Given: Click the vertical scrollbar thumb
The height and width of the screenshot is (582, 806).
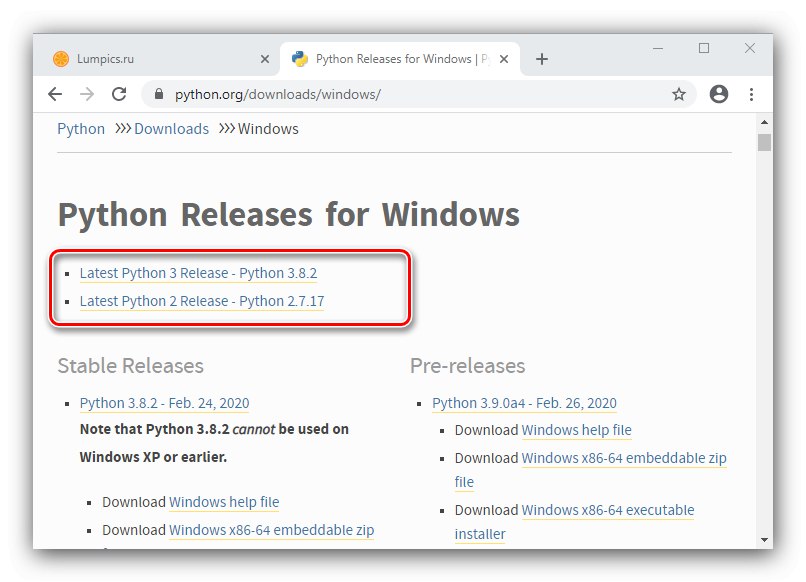Looking at the screenshot, I should pyautogui.click(x=764, y=142).
